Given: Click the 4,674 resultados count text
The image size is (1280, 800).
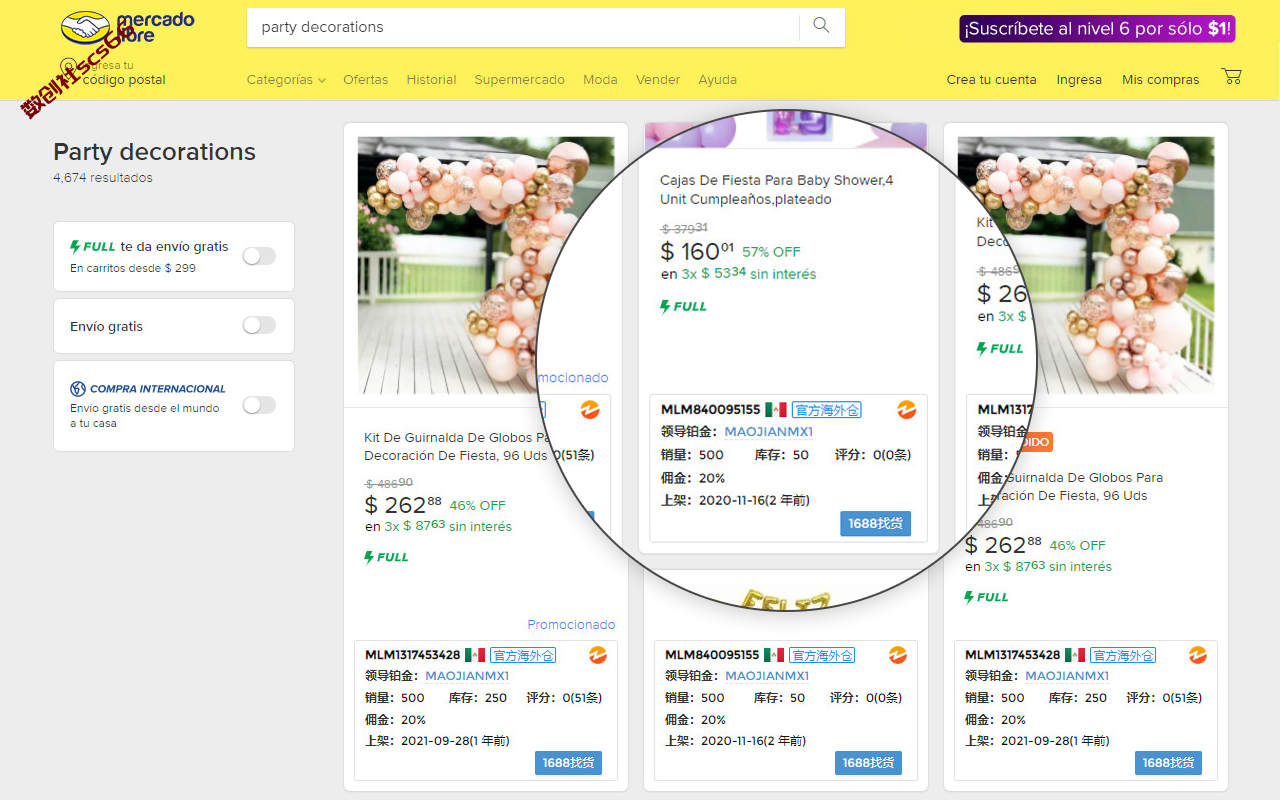Looking at the screenshot, I should (103, 178).
